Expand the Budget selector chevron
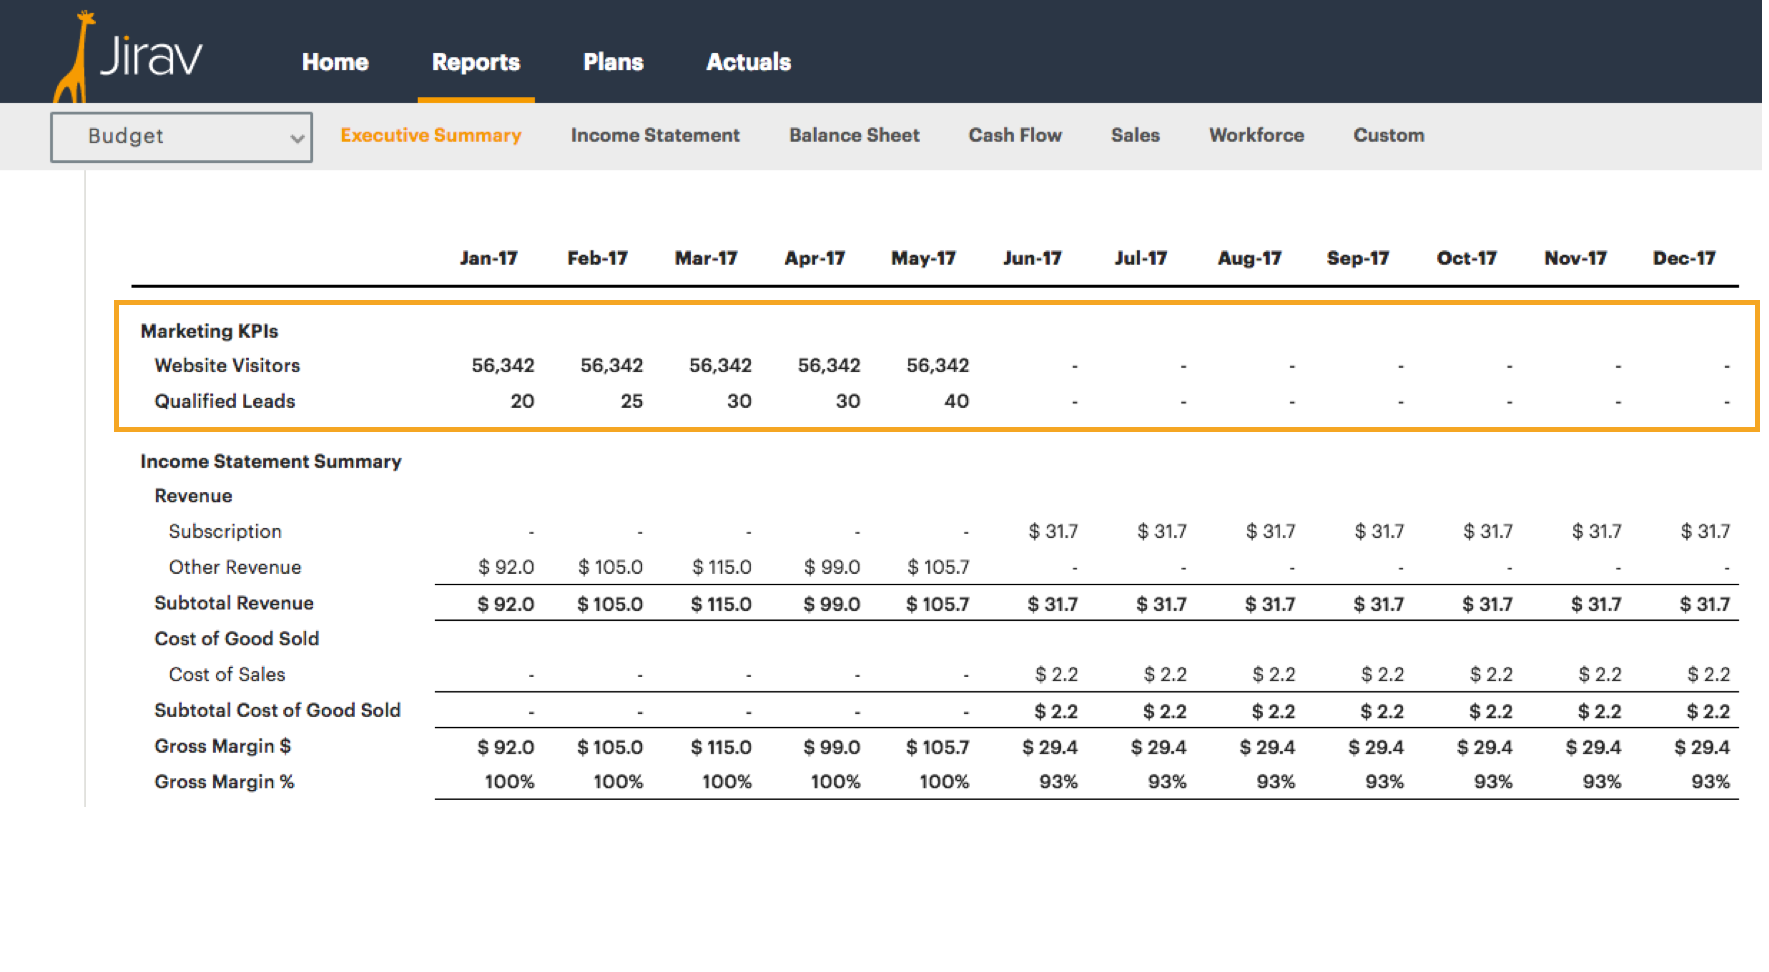Viewport: 1769px width, 972px height. click(x=296, y=136)
